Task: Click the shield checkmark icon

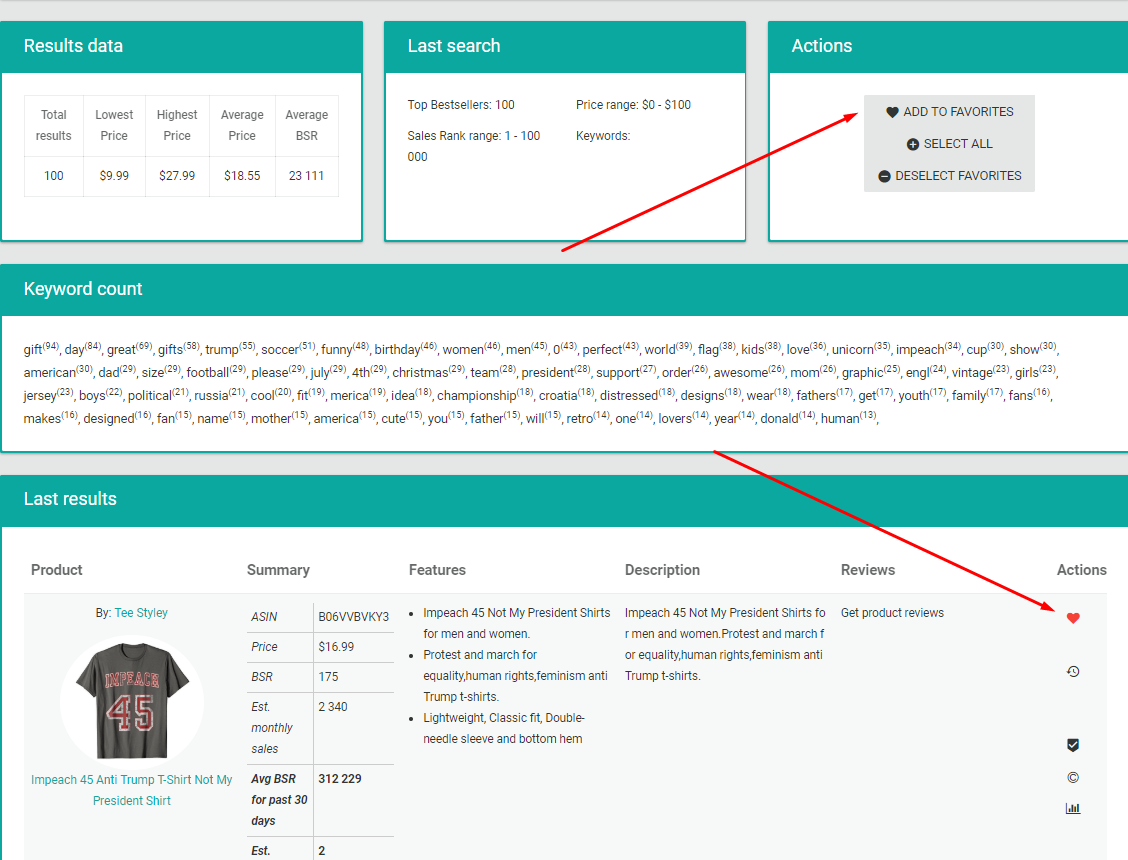Action: coord(1073,745)
